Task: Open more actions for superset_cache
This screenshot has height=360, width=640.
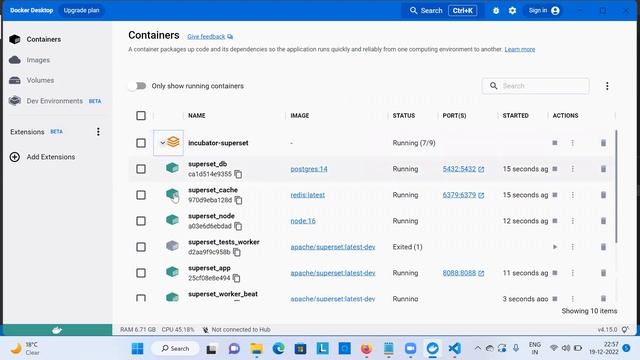Action: point(573,195)
